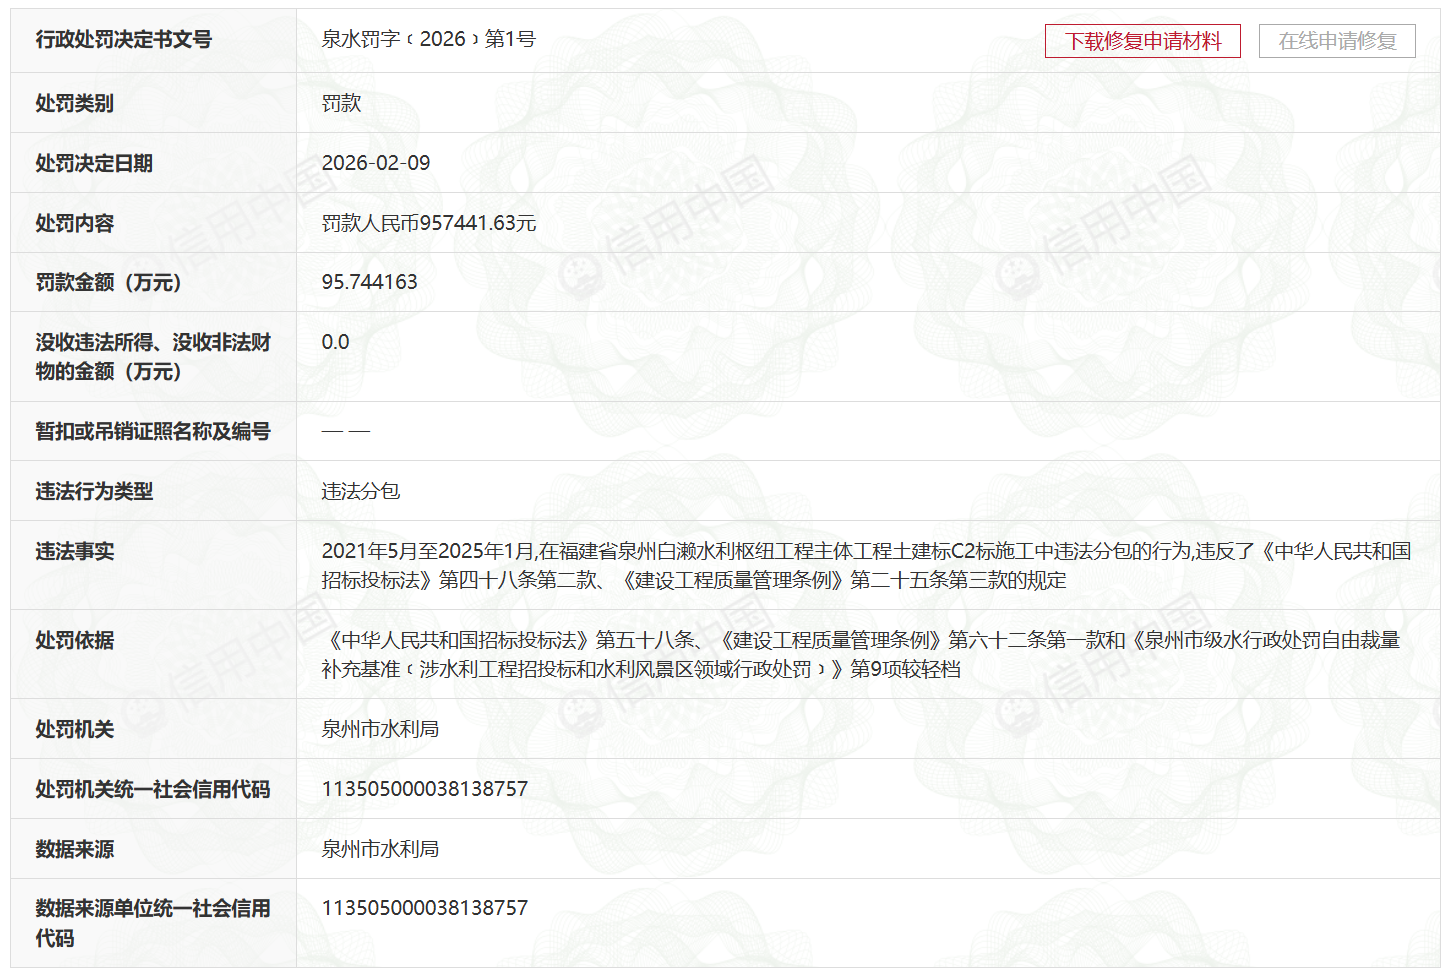Click the amount 罚款人民币957441.63元
This screenshot has height=978, width=1446.
[429, 223]
